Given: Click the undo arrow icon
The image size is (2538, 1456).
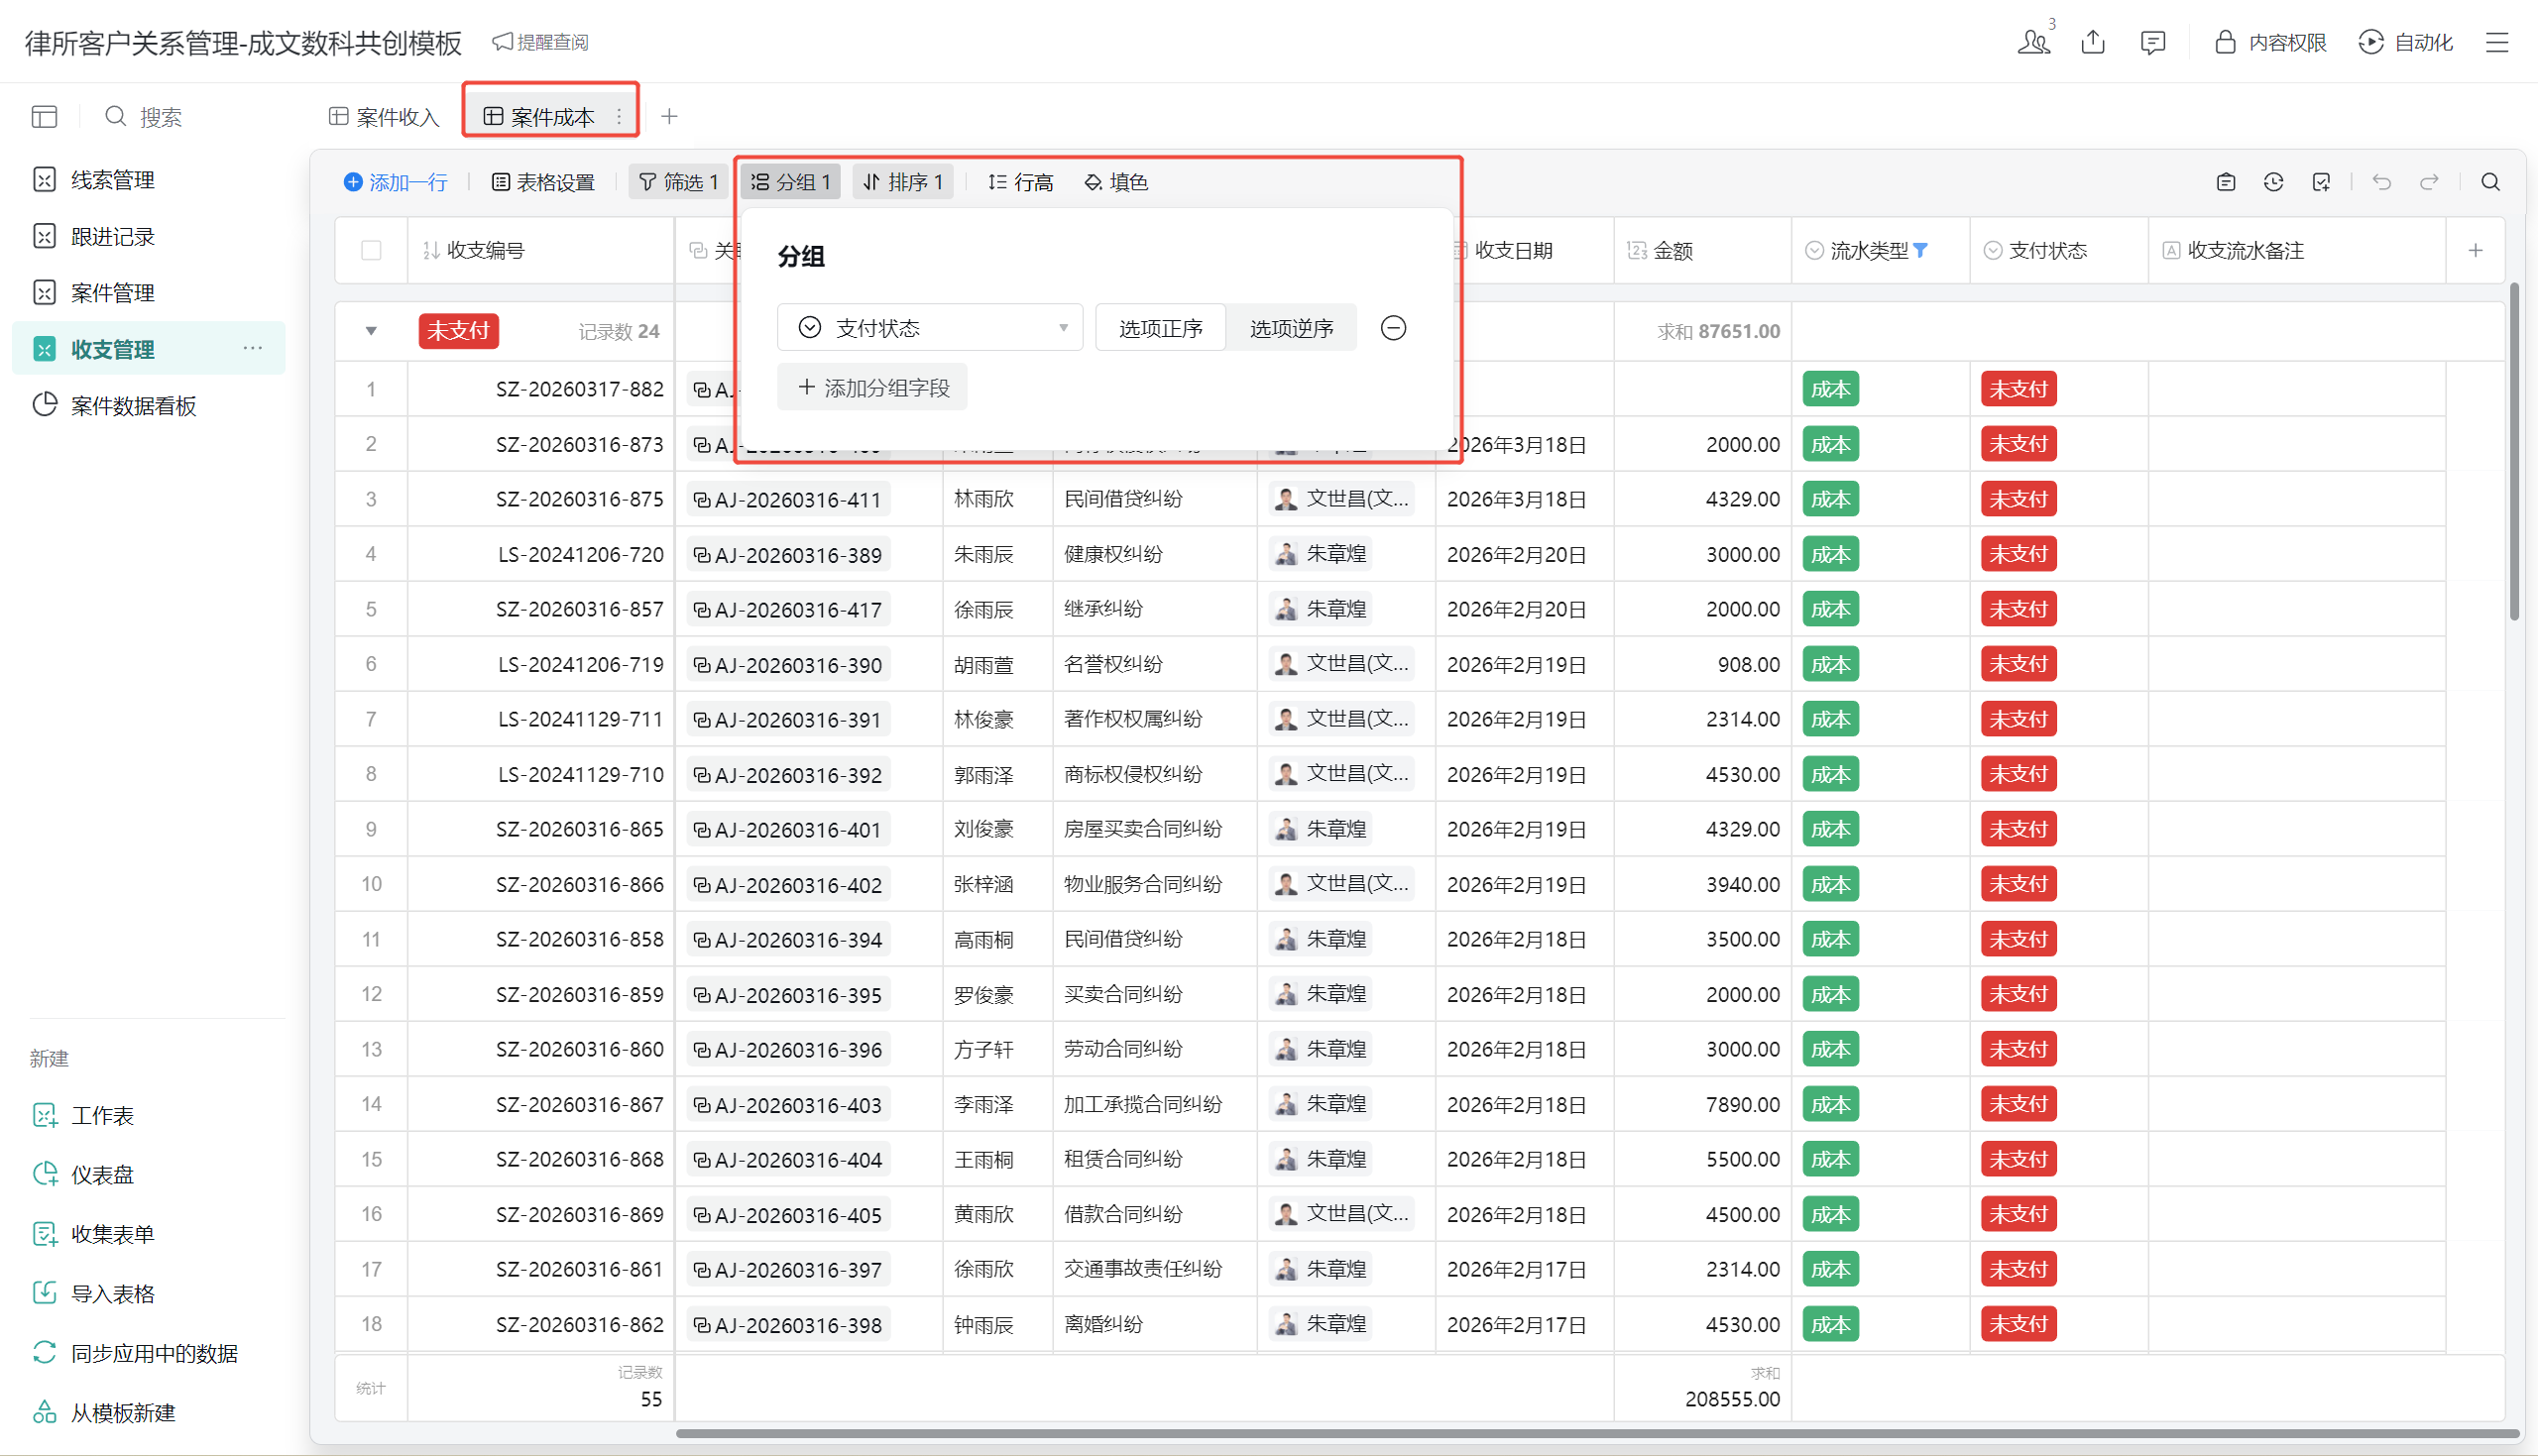Looking at the screenshot, I should (2382, 182).
